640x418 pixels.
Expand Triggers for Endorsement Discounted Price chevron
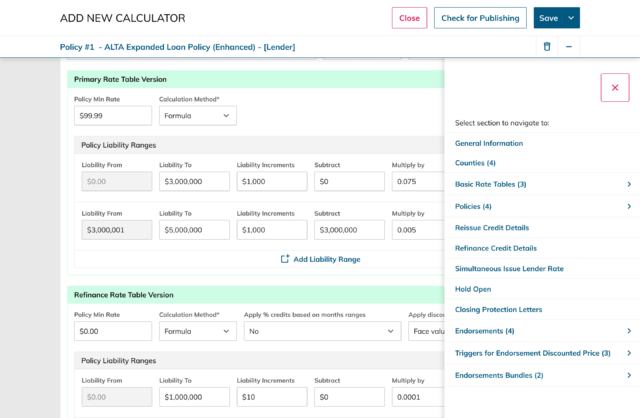click(629, 353)
